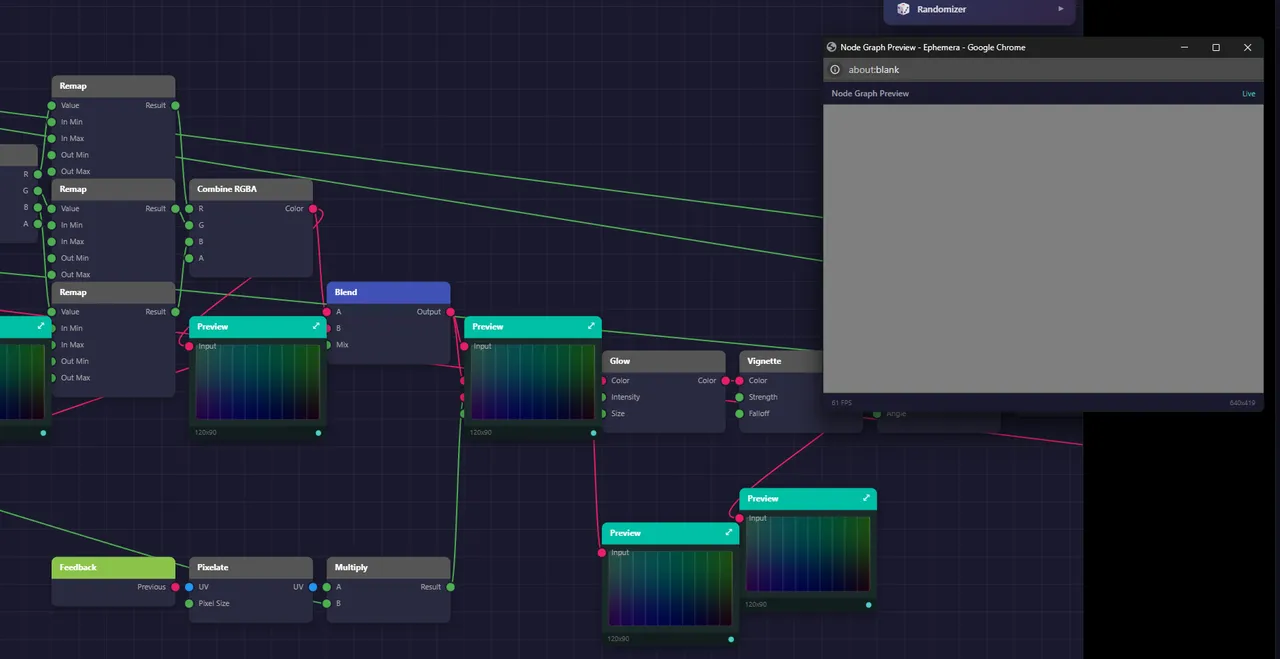The height and width of the screenshot is (659, 1280).
Task: Click the Multiply Result output port
Action: pos(450,587)
